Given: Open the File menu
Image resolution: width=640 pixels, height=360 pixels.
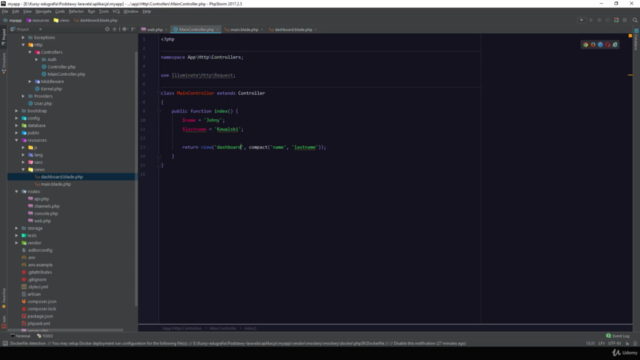Looking at the screenshot, I should 5,11.
